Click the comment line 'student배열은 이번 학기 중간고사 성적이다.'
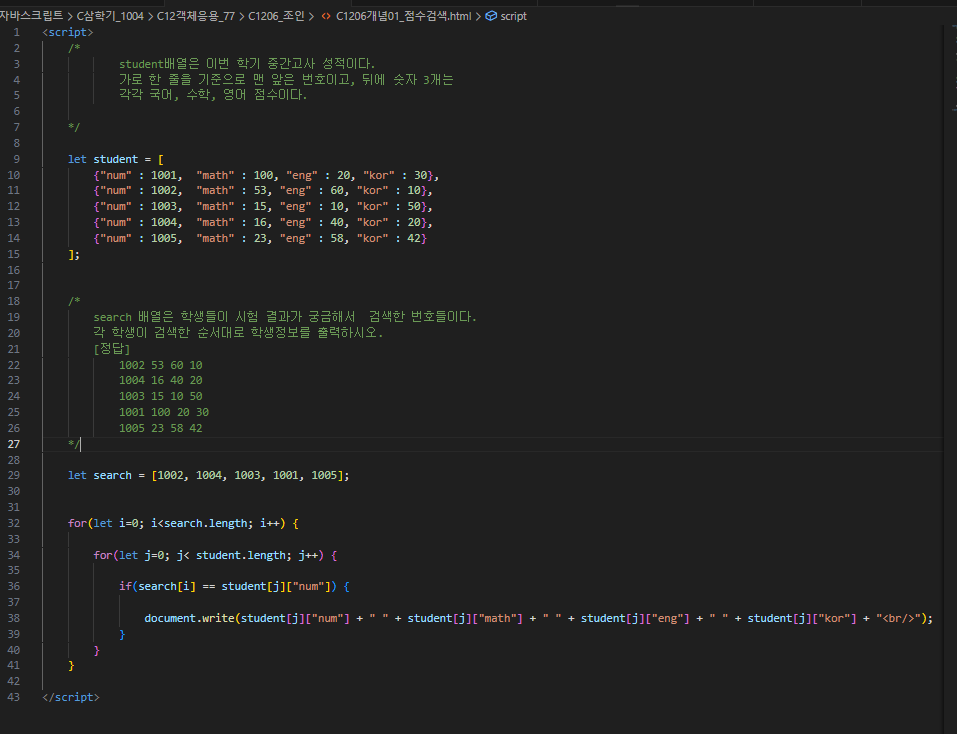The width and height of the screenshot is (957, 734). 247,64
